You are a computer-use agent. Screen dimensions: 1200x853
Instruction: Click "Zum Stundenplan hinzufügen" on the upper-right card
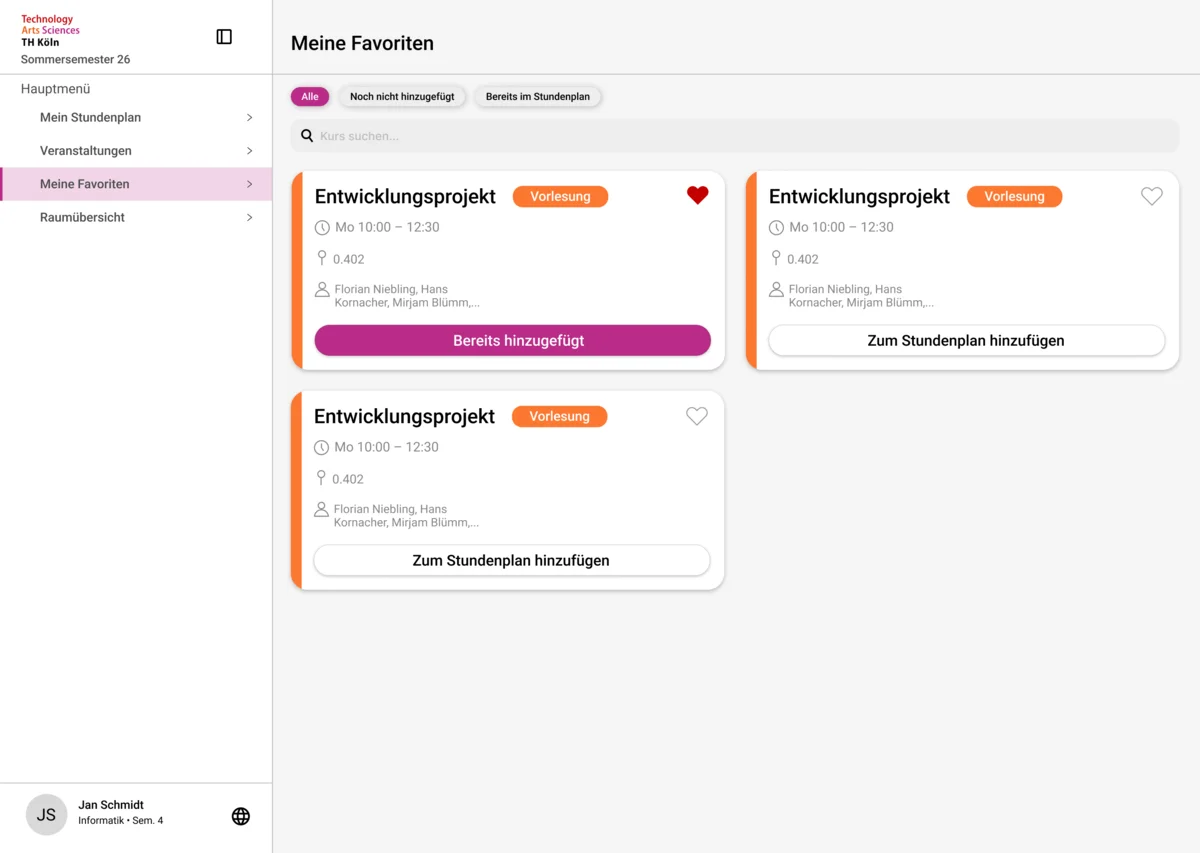[x=966, y=341]
